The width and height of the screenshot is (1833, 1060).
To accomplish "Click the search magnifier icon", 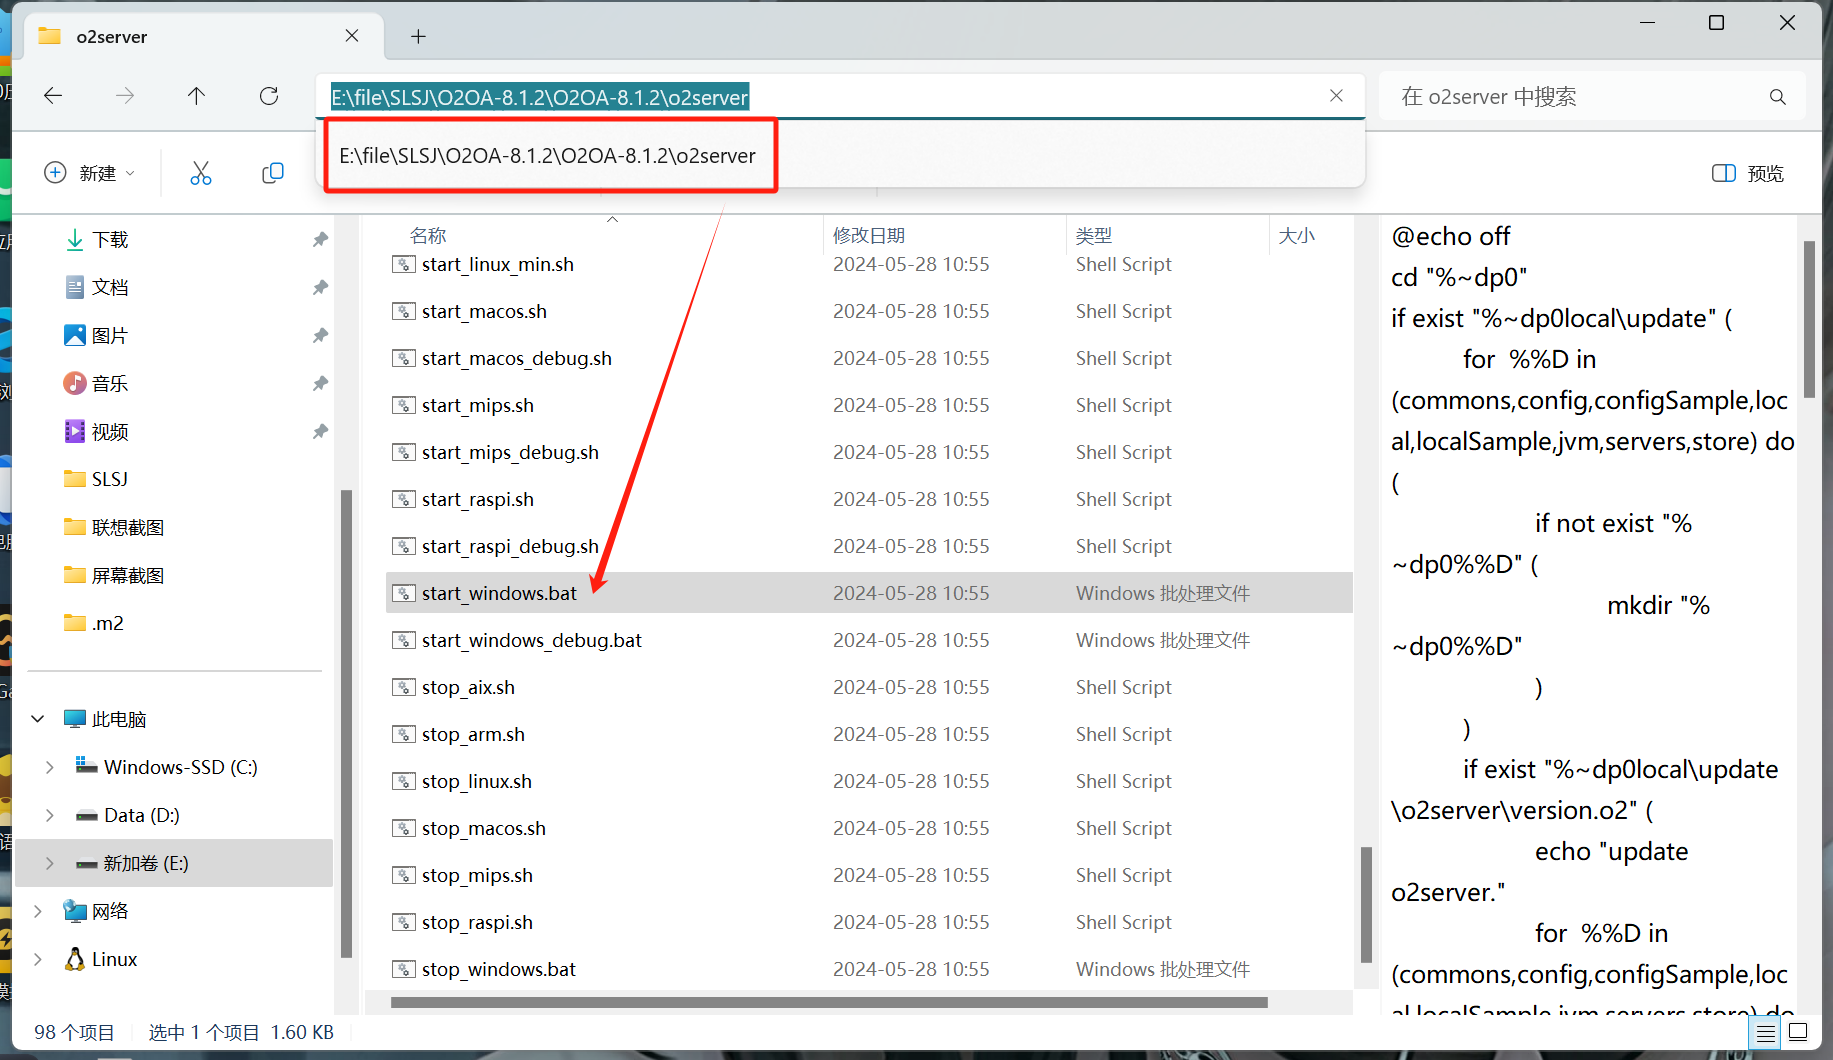I will (x=1777, y=97).
